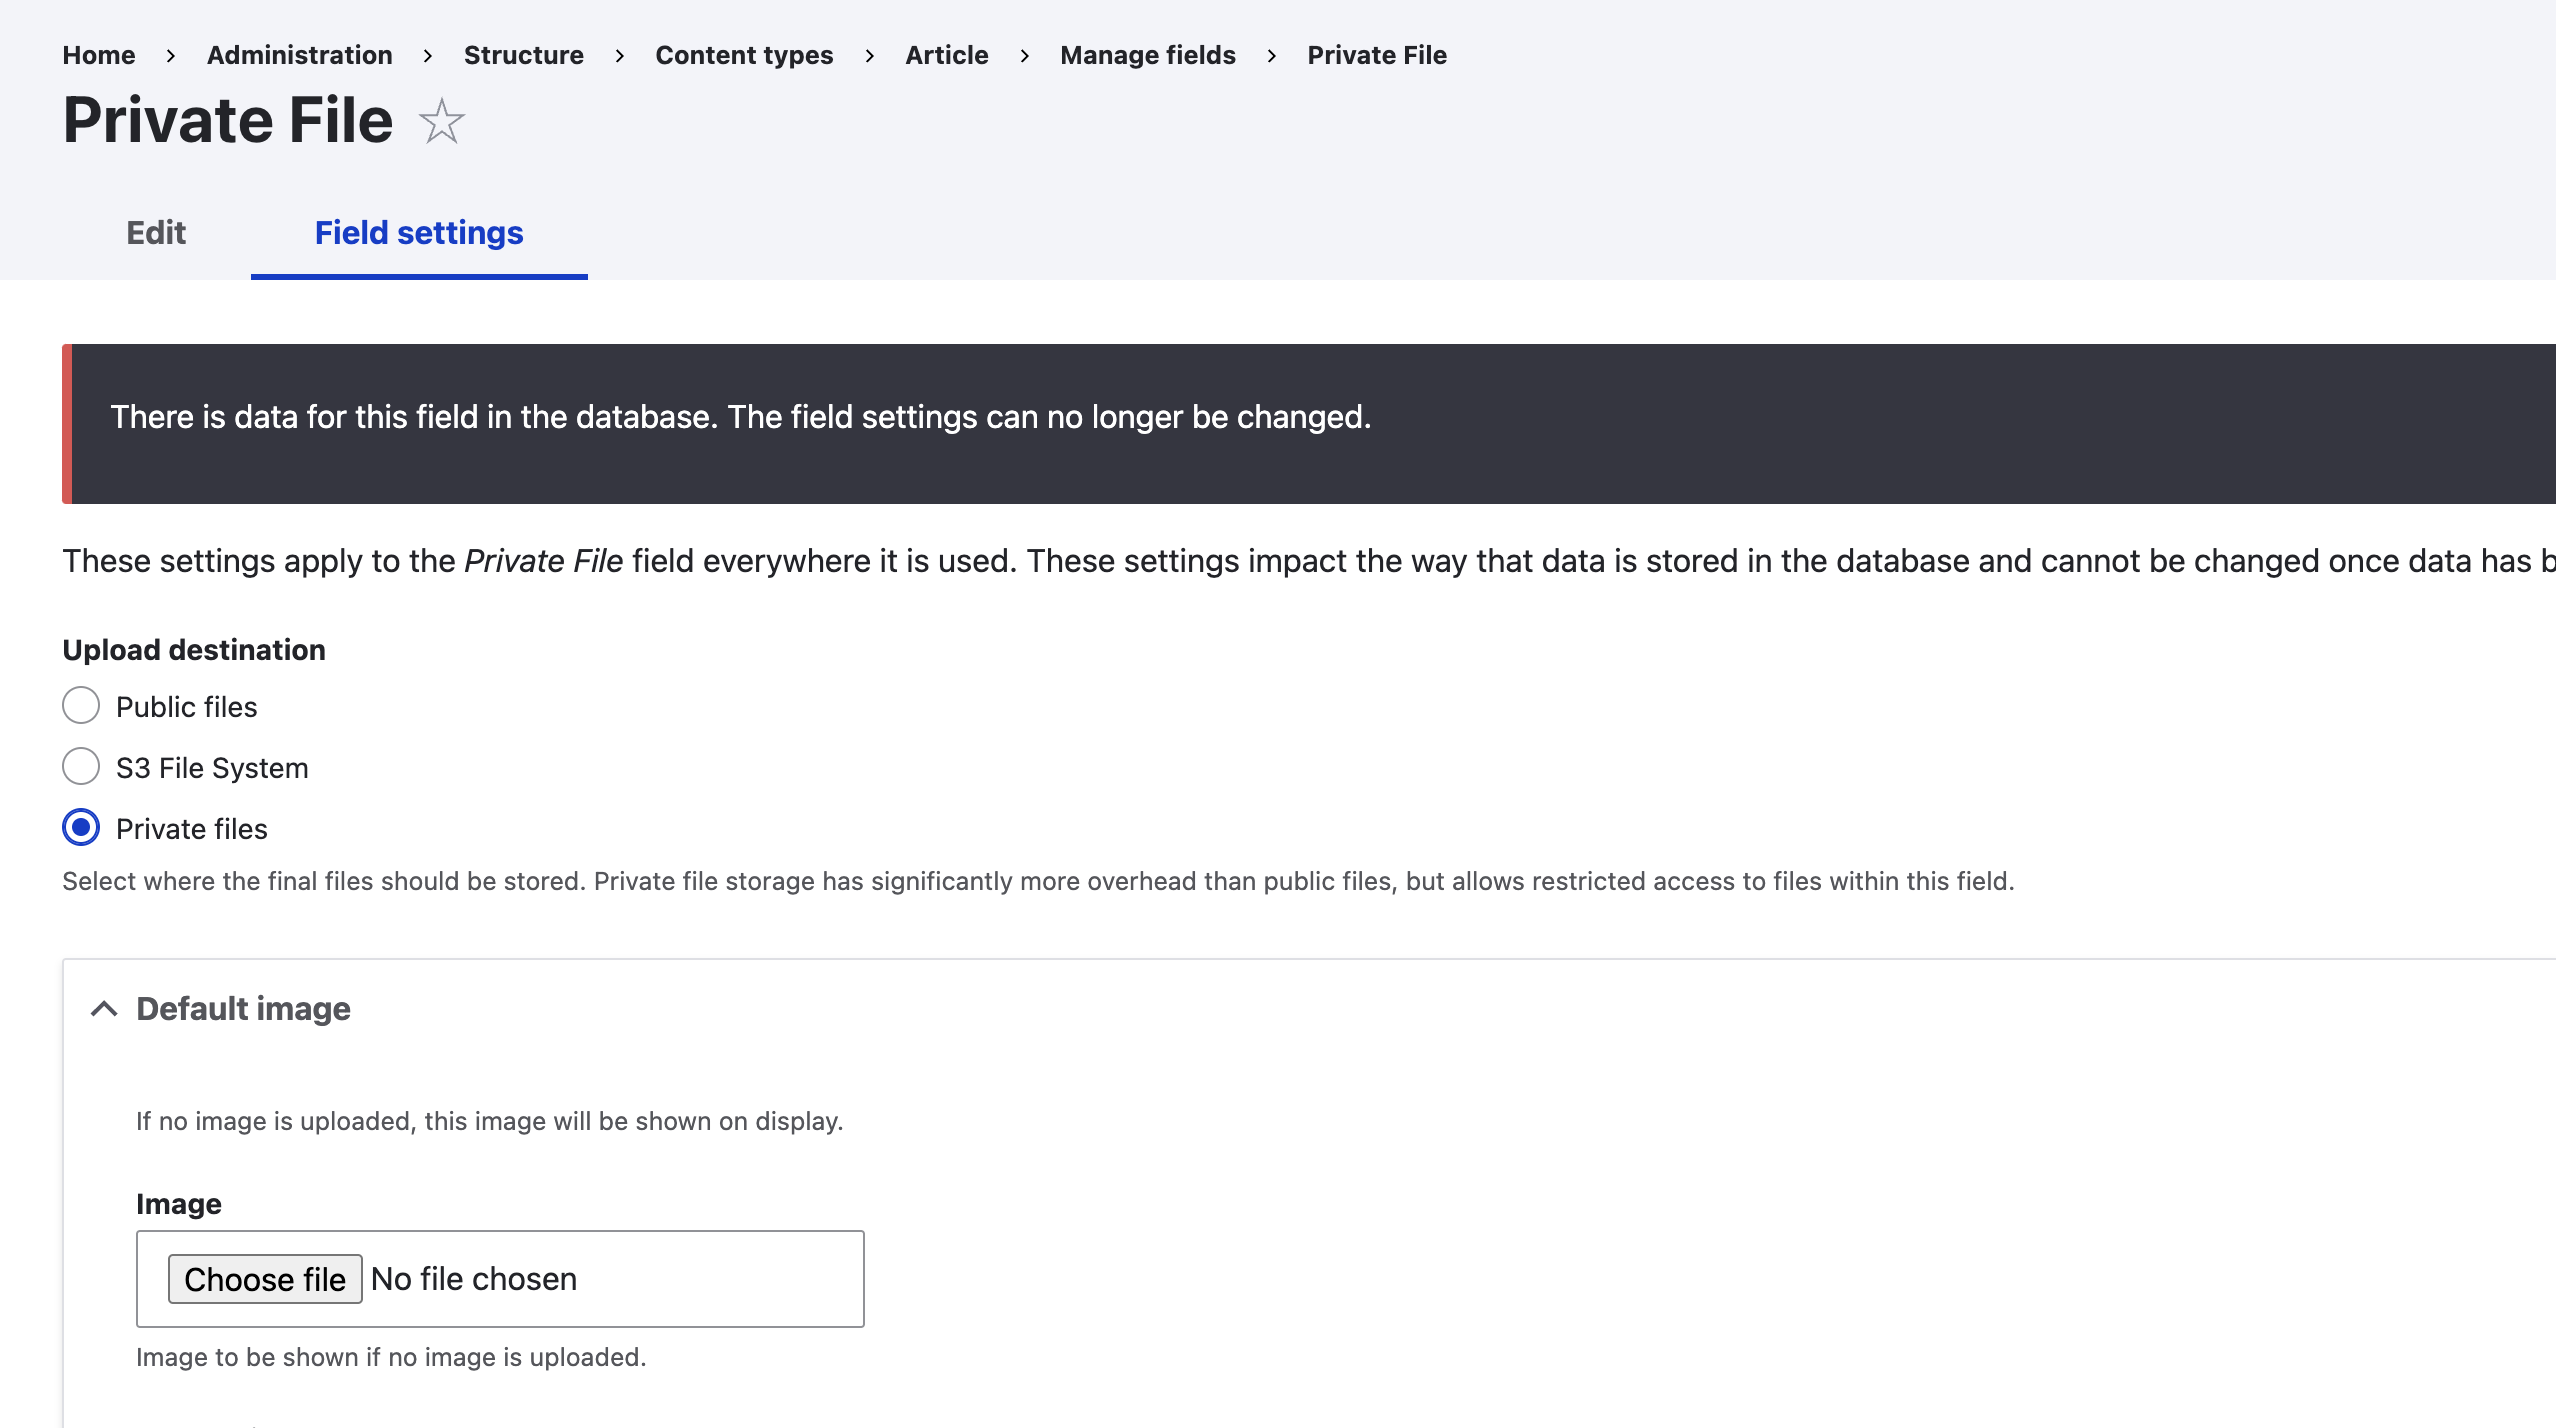Click the Default image section heading
The height and width of the screenshot is (1428, 2556).
(243, 1008)
